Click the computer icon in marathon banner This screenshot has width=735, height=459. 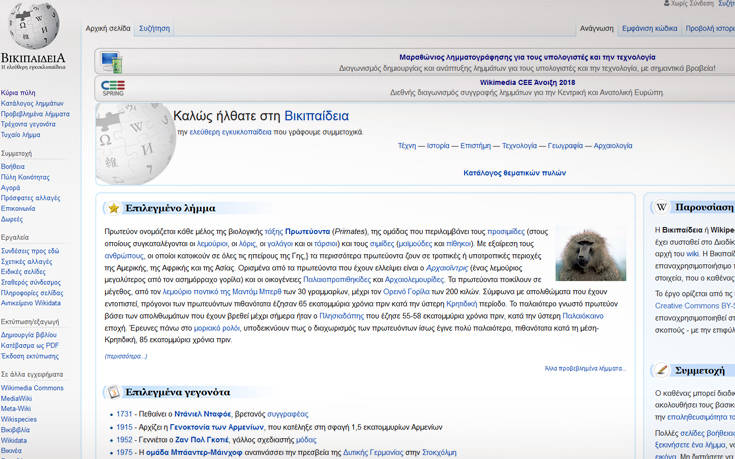tap(112, 62)
